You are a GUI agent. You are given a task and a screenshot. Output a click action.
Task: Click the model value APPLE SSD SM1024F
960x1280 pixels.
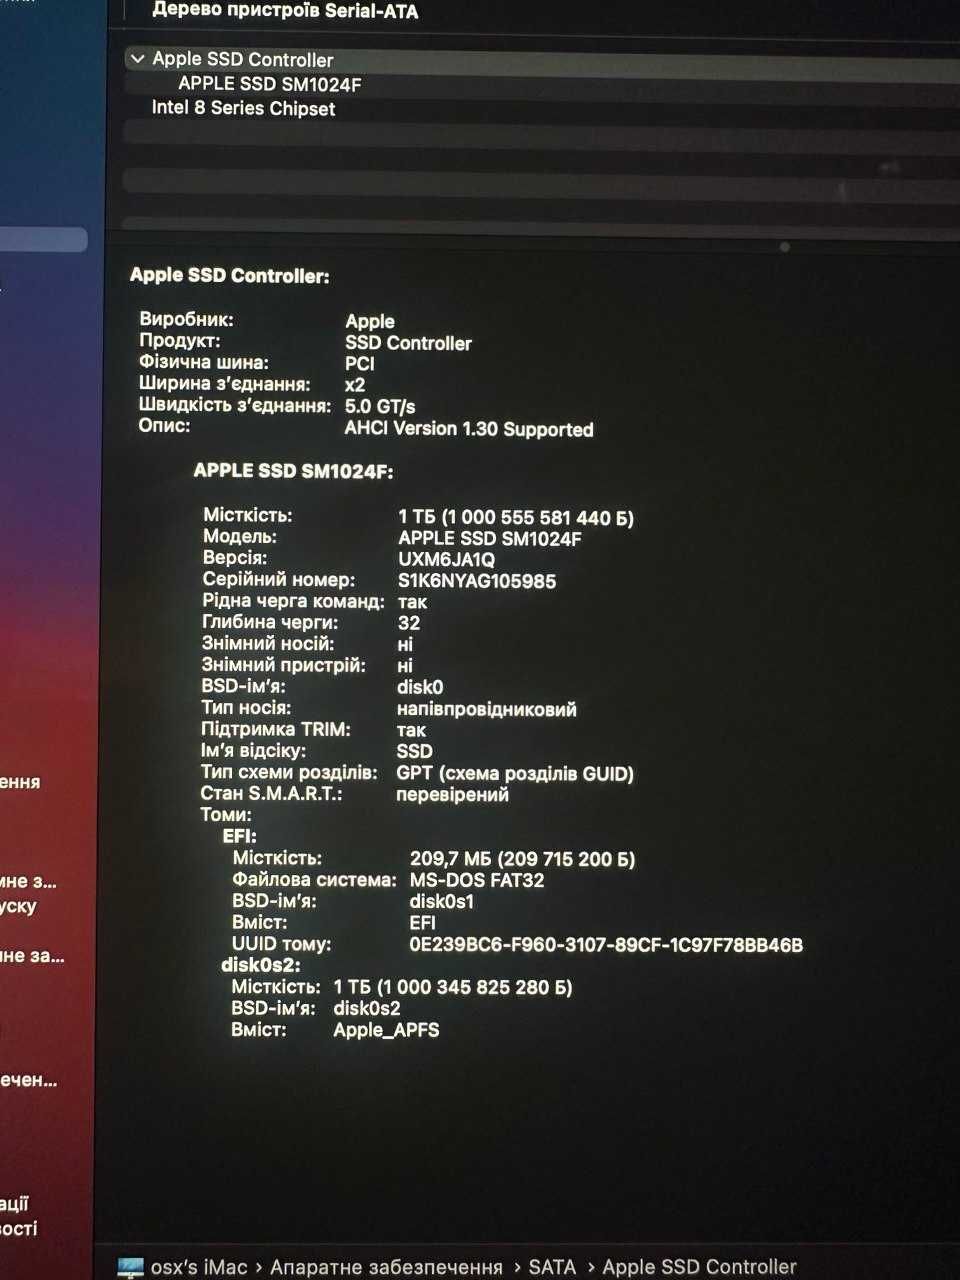tap(490, 538)
